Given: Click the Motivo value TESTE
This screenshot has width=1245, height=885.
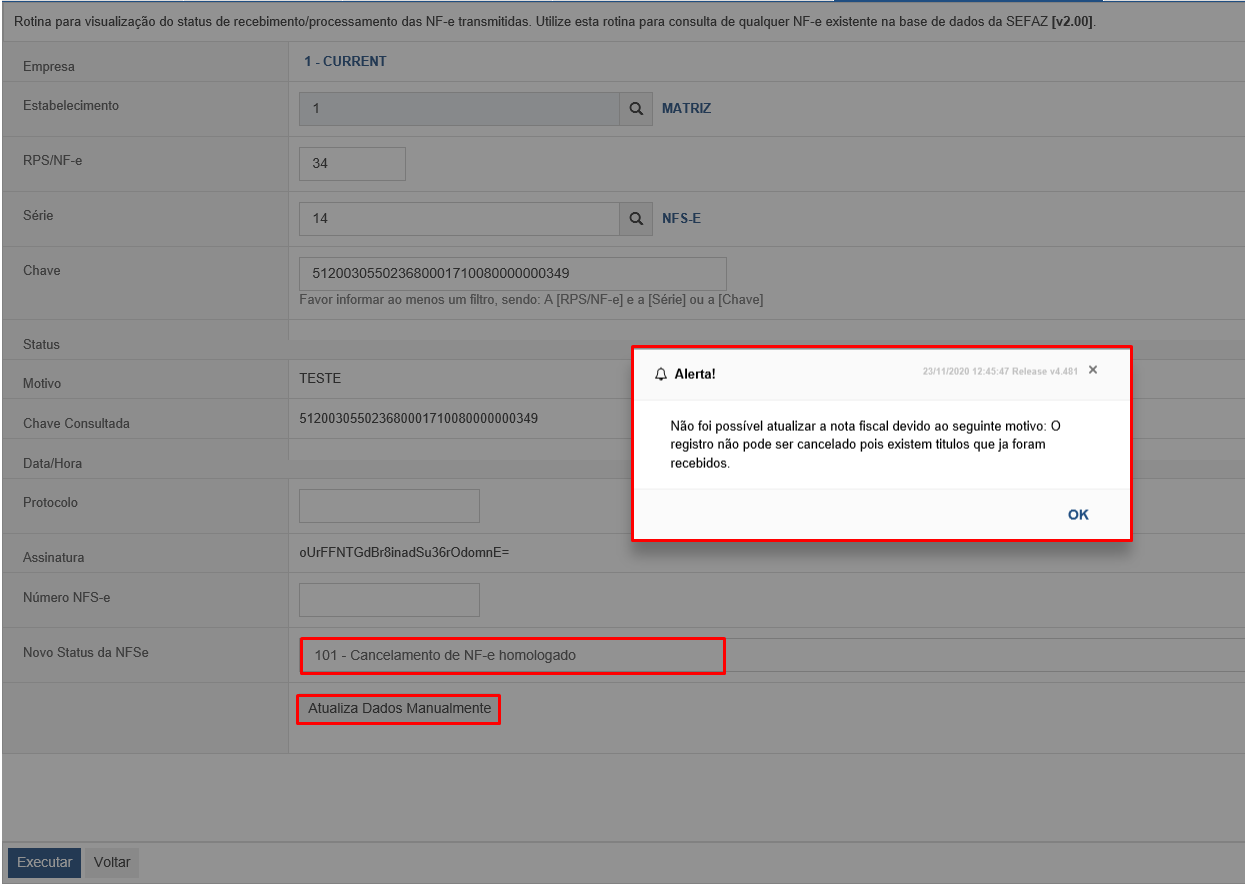Looking at the screenshot, I should [320, 379].
